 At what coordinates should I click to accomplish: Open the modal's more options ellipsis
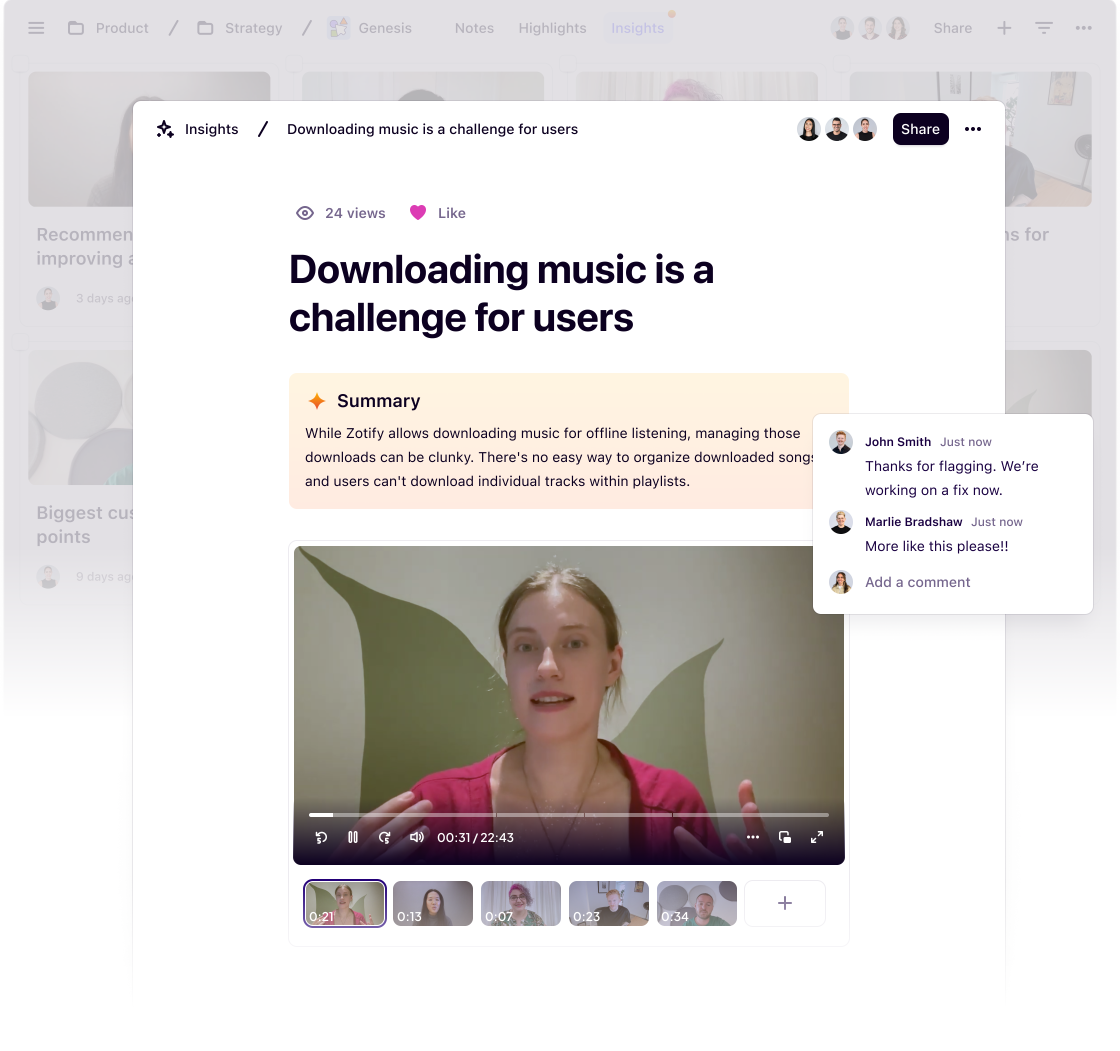point(972,129)
